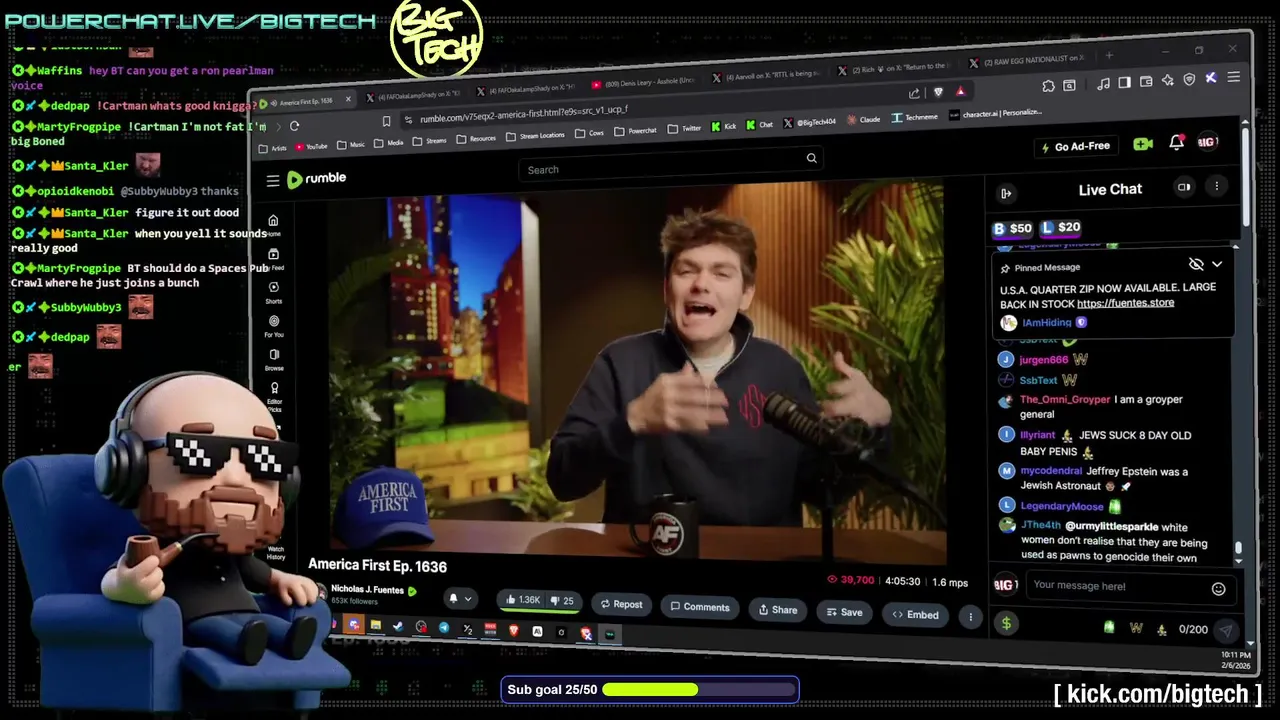Open Editor Picks in Rumble sidebar
This screenshot has width=1280, height=720.
[275, 396]
